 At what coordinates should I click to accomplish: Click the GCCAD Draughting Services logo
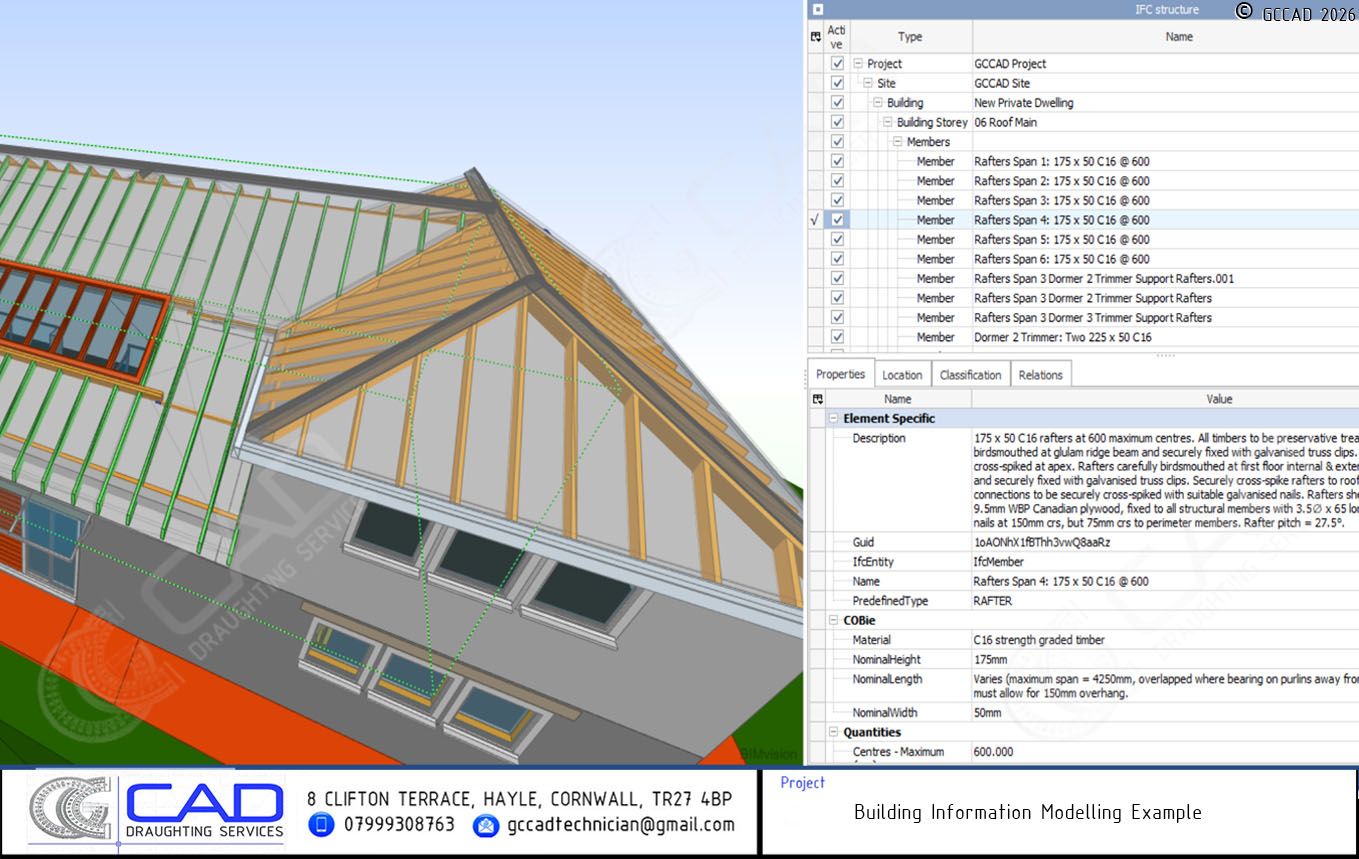point(157,812)
